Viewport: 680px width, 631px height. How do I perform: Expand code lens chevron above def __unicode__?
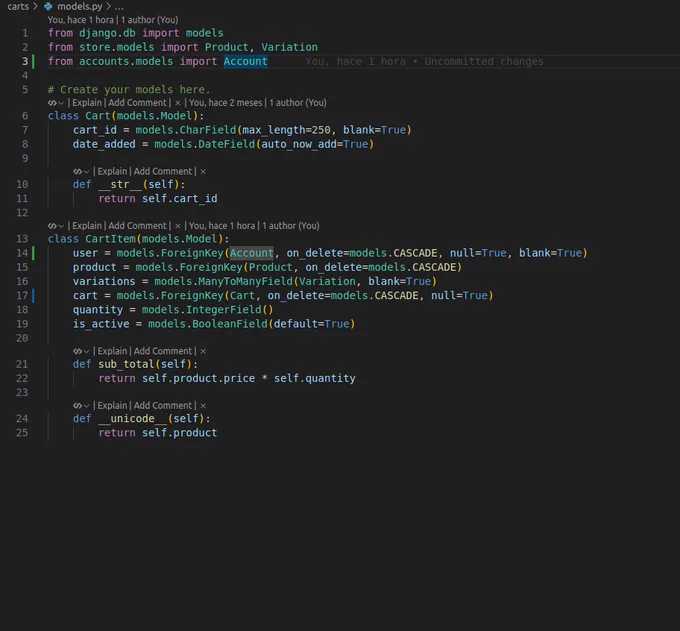point(86,406)
